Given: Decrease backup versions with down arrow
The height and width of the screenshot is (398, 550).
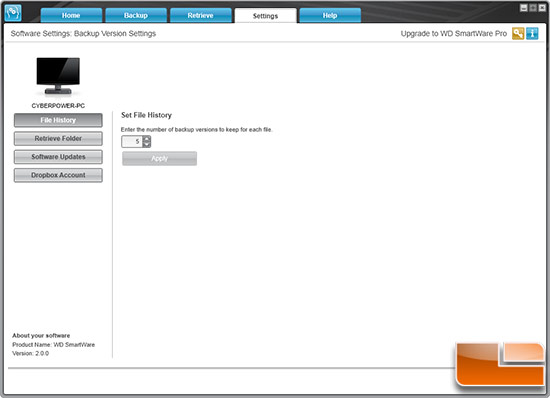Looking at the screenshot, I should [x=147, y=144].
